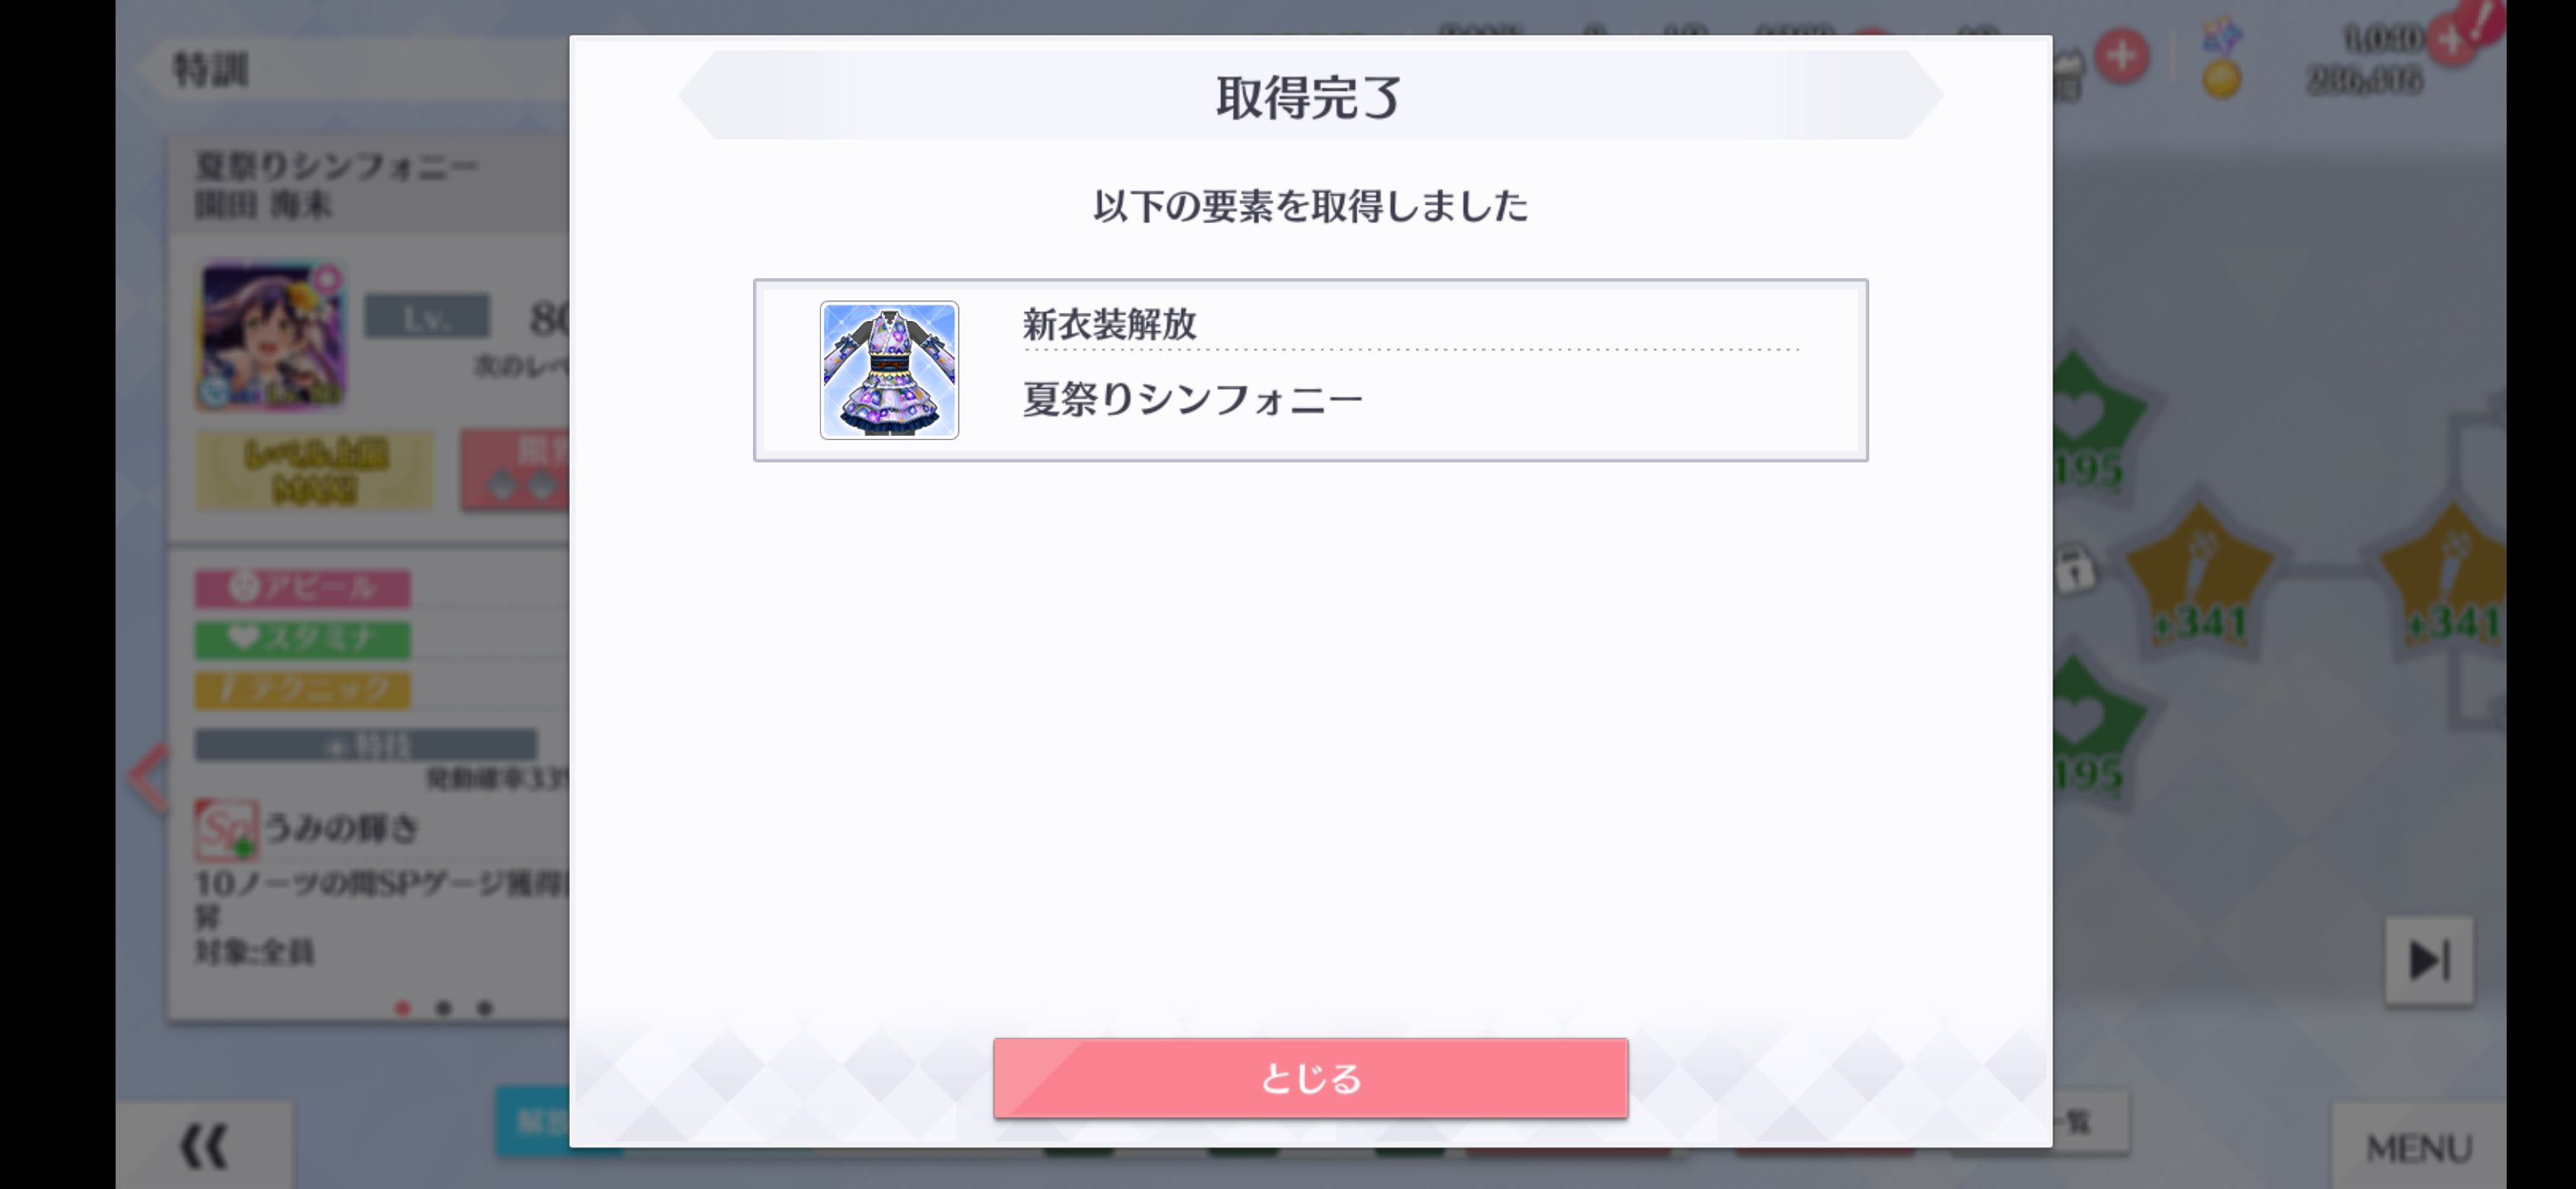Open the 特訓 header tab
This screenshot has height=1189, width=2576.
click(x=211, y=70)
